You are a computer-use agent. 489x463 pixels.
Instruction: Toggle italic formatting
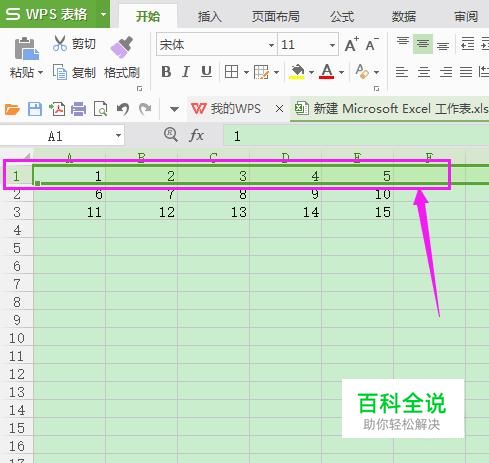[x=186, y=72]
